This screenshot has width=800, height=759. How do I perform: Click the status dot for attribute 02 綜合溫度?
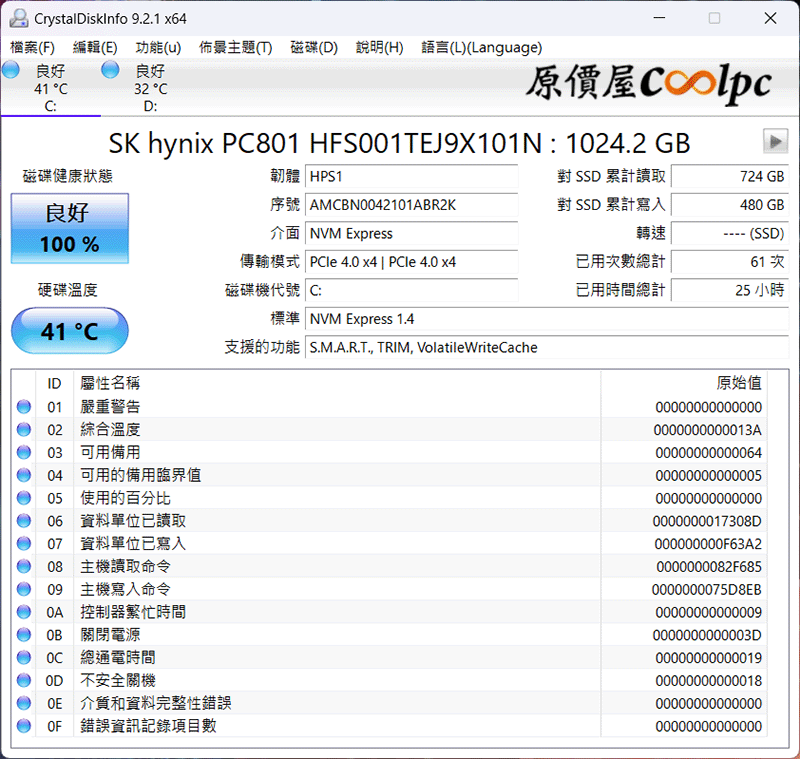(24, 429)
